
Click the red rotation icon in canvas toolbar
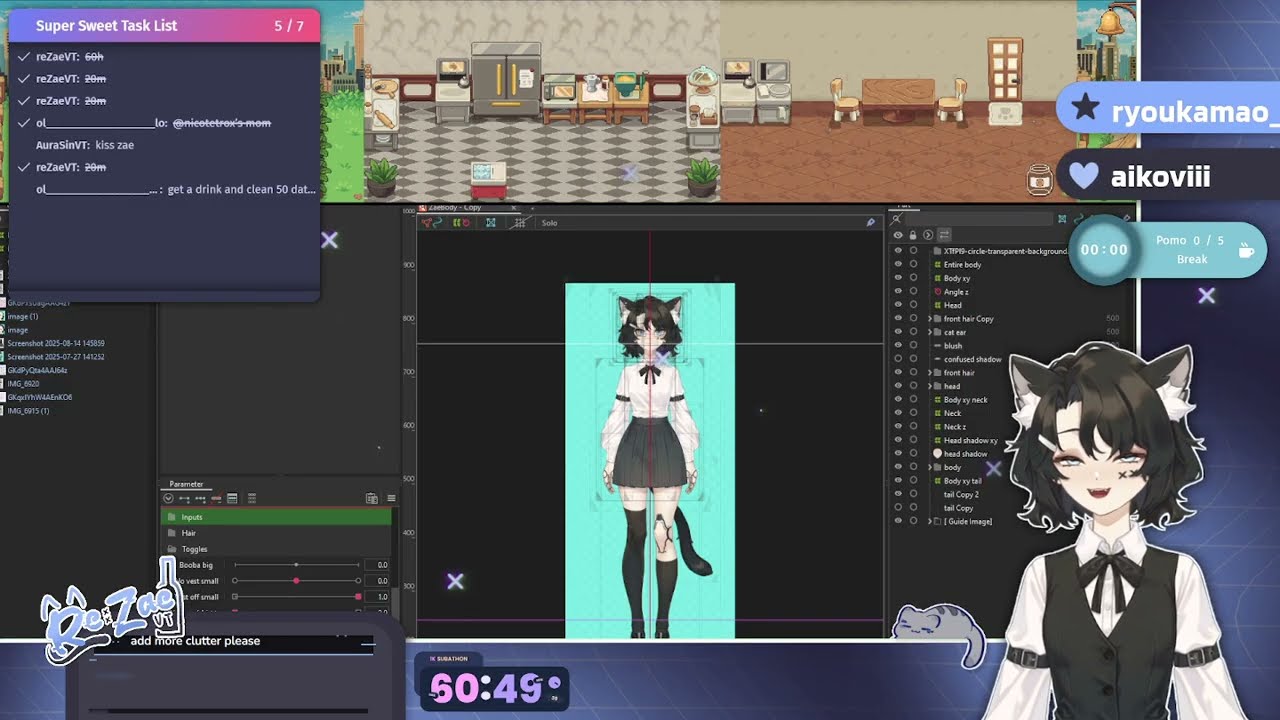click(x=466, y=222)
